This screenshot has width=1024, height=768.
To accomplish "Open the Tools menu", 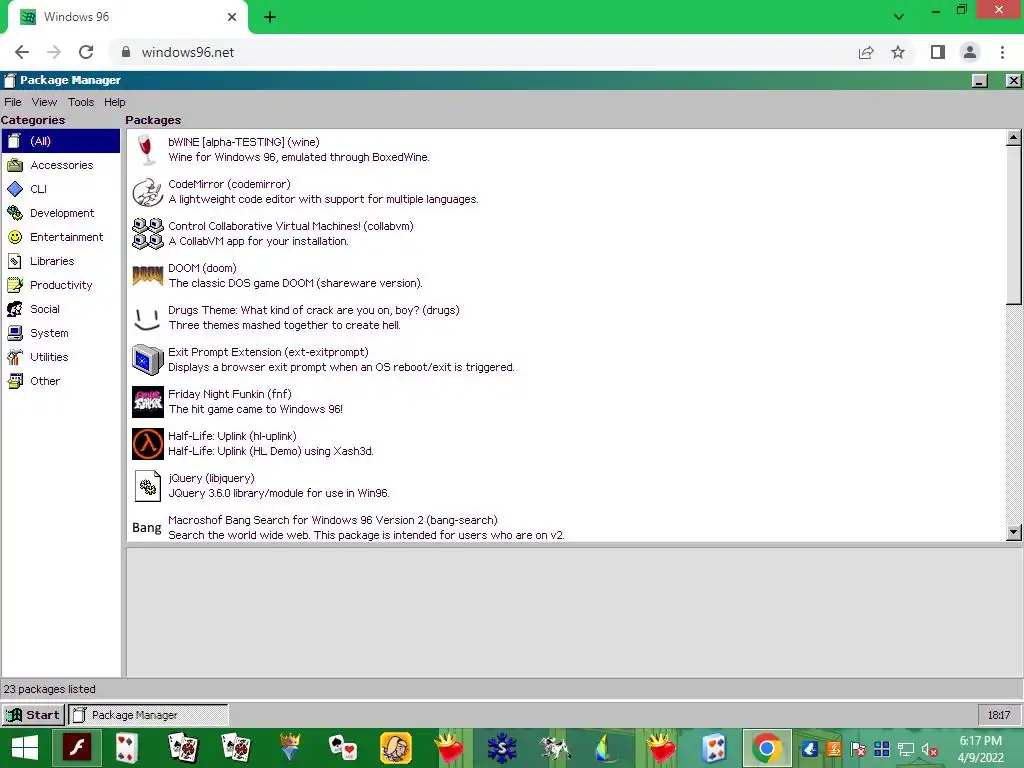I will coord(81,102).
